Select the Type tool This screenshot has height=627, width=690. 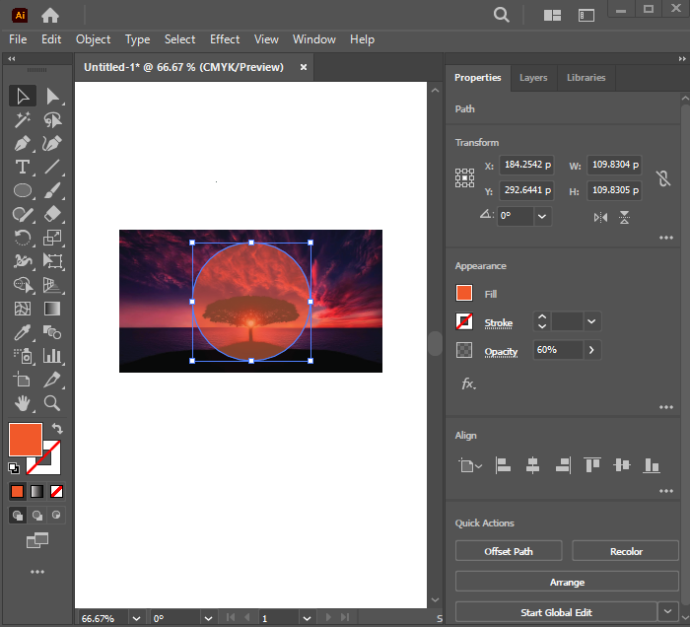(x=22, y=167)
